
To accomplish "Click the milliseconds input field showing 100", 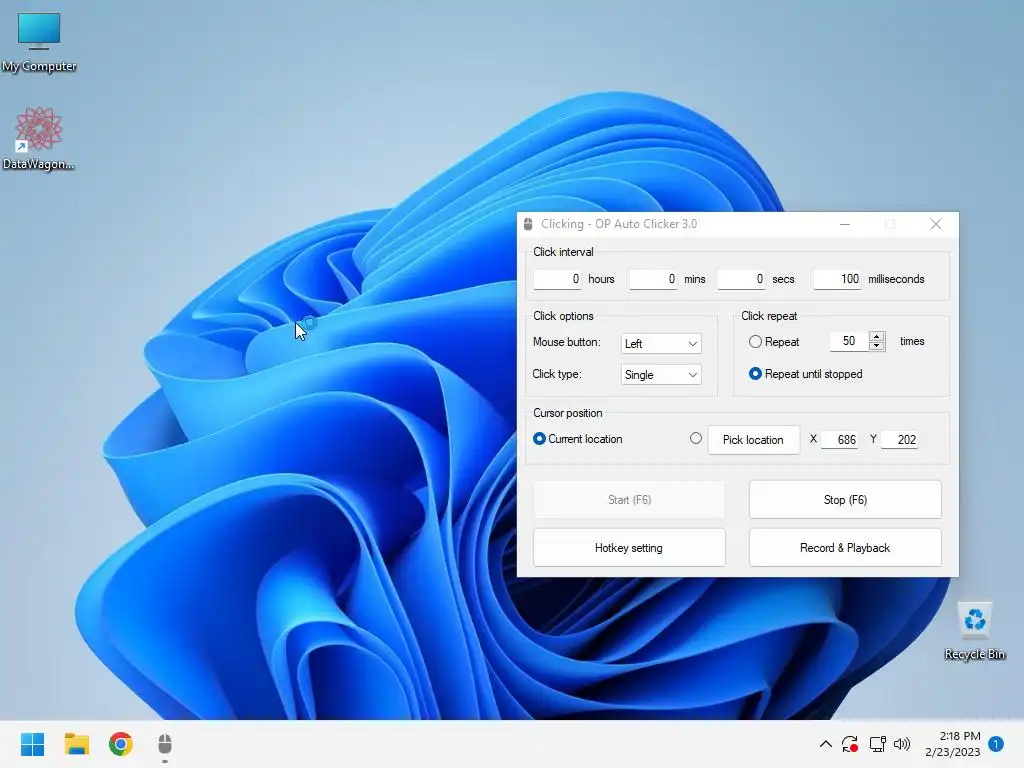I will [837, 279].
